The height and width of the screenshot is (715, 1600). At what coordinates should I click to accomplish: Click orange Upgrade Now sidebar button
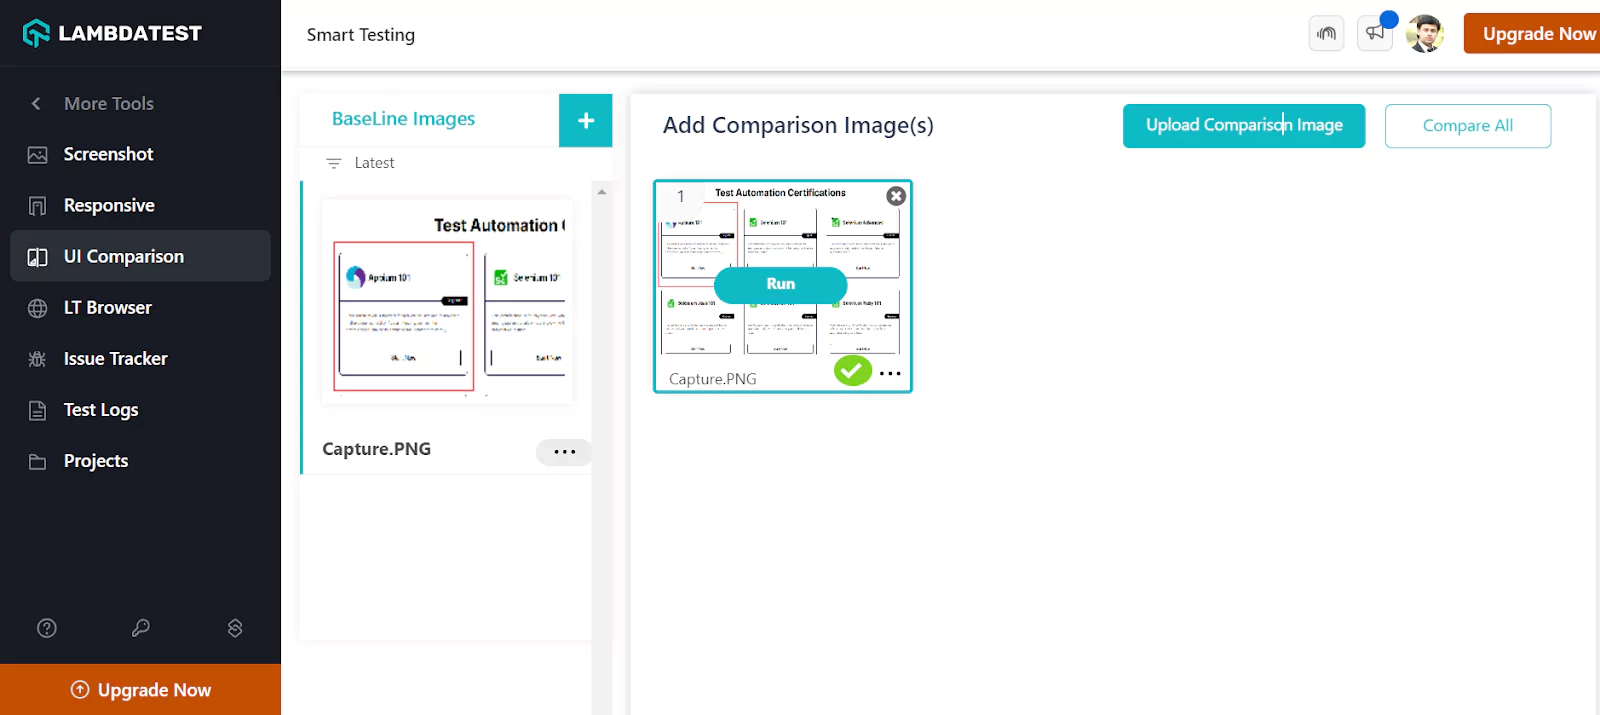[140, 690]
